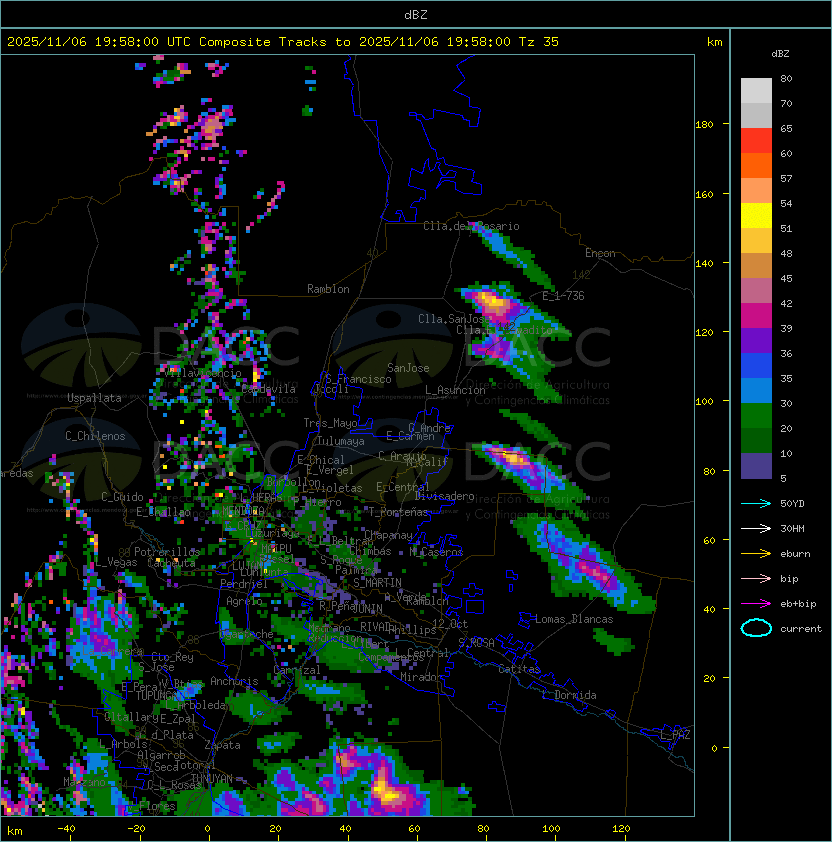Click the dBZ title at top
The height and width of the screenshot is (842, 832).
click(x=416, y=14)
